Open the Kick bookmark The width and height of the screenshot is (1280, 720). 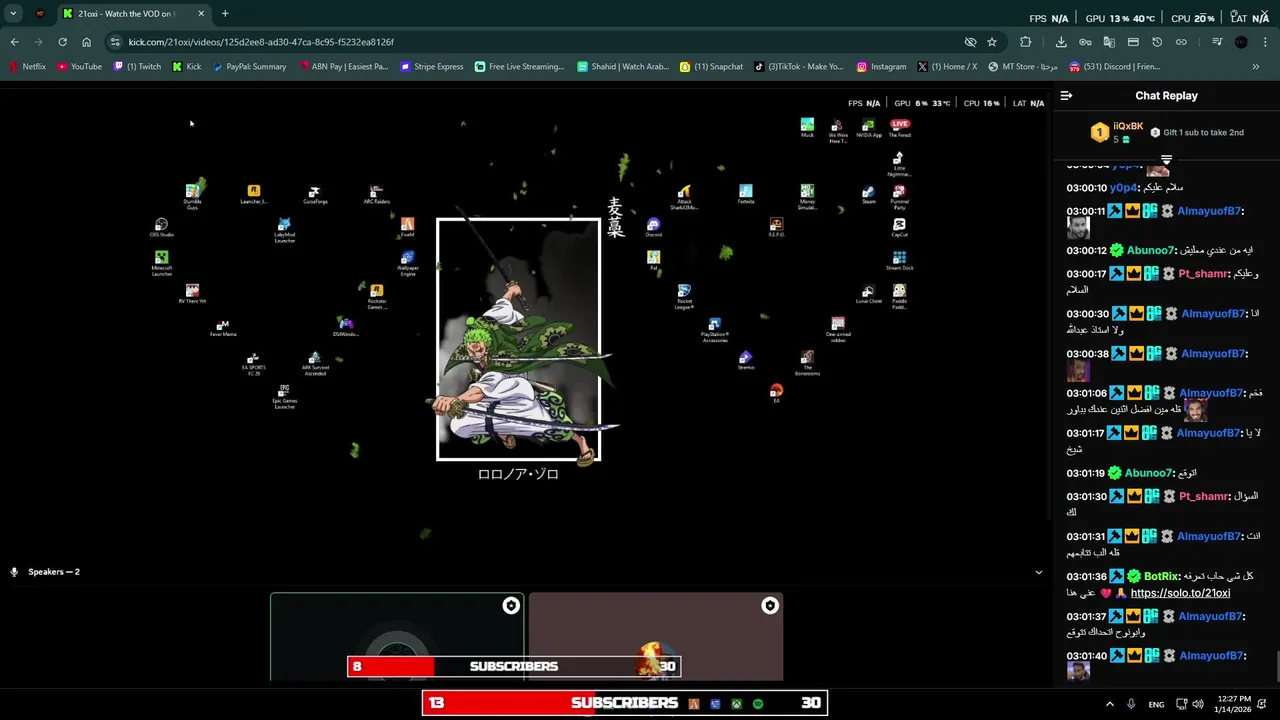click(187, 67)
